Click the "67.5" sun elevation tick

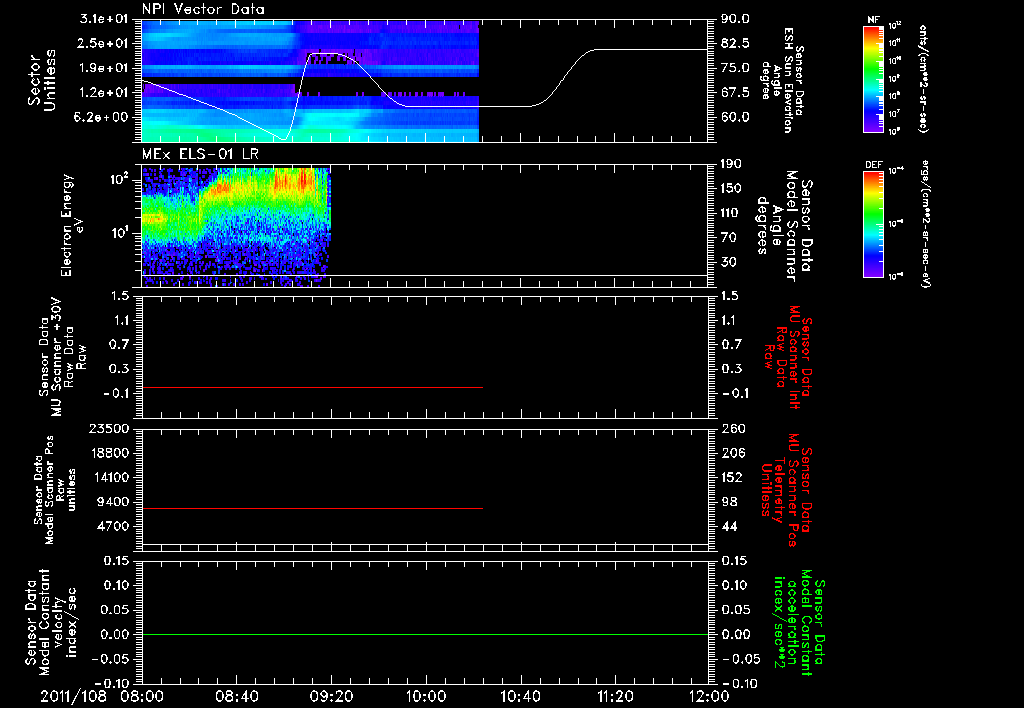735,93
